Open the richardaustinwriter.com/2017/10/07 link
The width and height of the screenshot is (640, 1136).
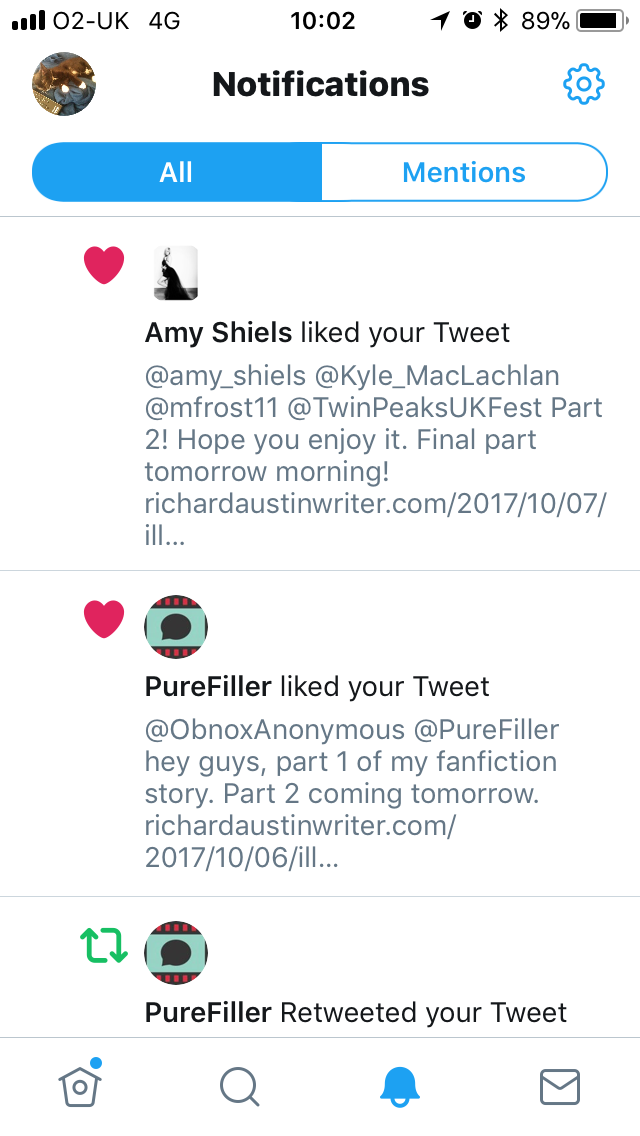pos(375,503)
